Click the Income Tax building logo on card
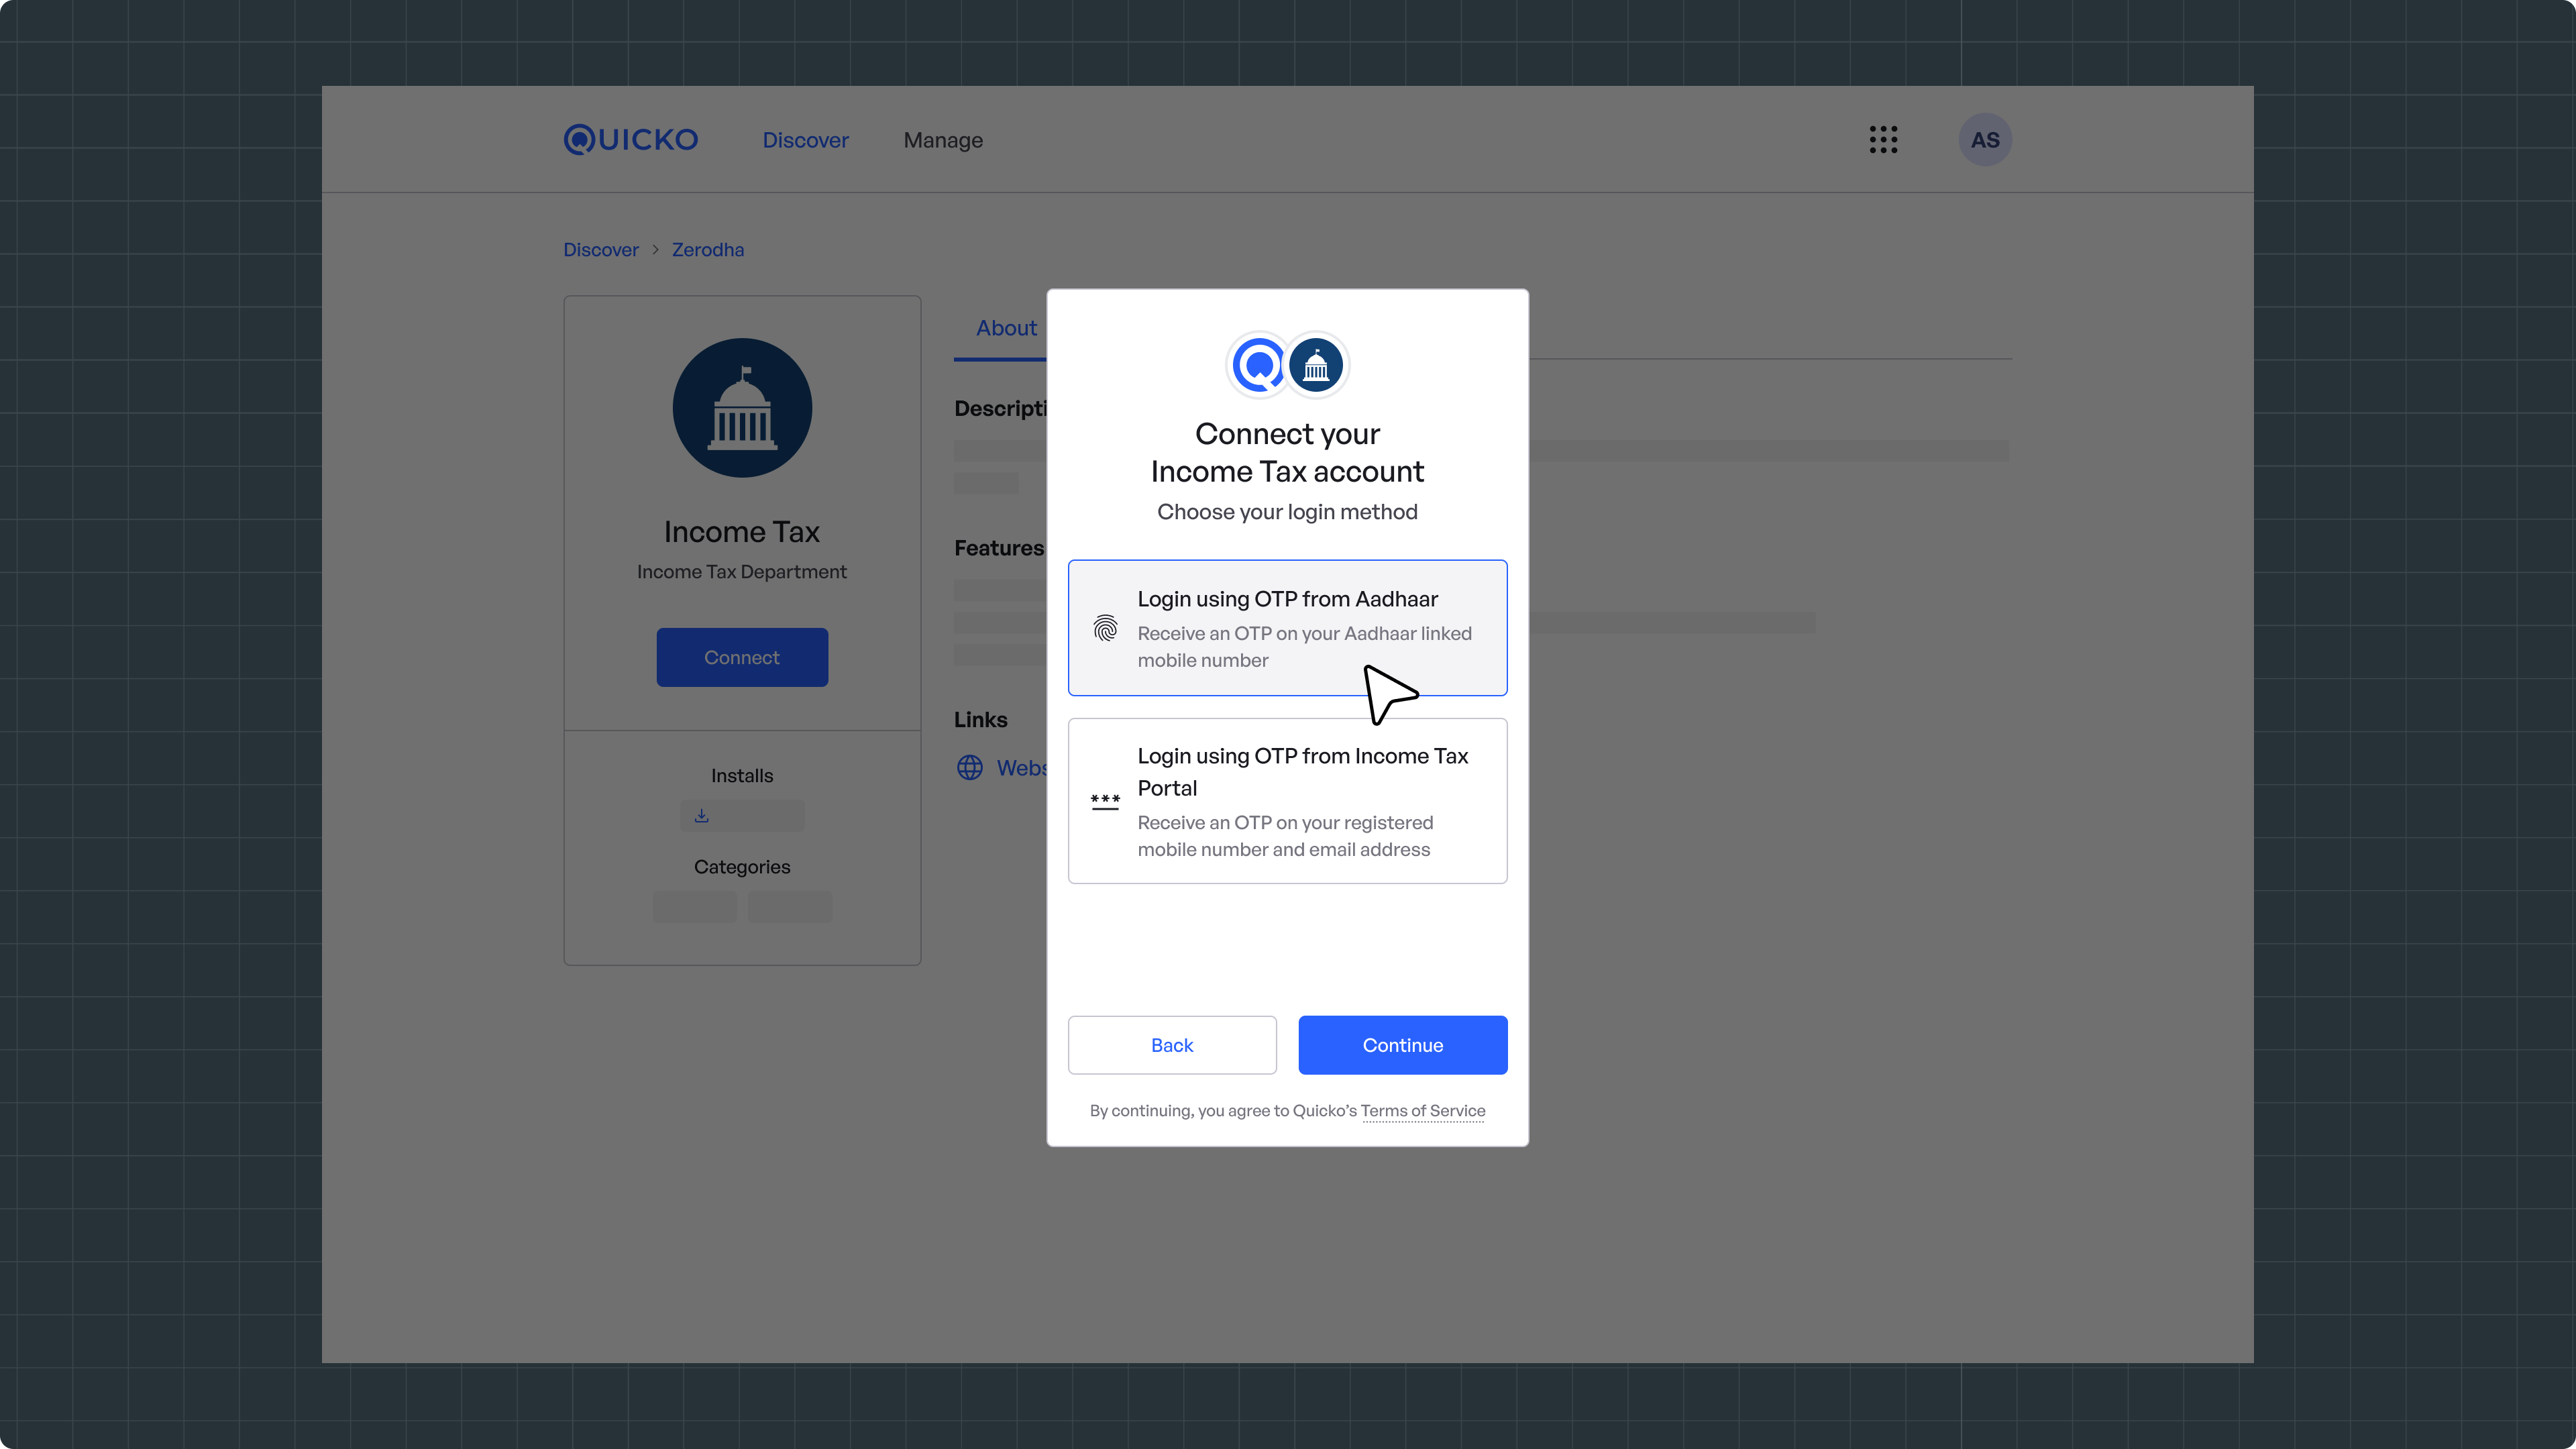Screen dimensions: 2576x1449 tap(742, 408)
